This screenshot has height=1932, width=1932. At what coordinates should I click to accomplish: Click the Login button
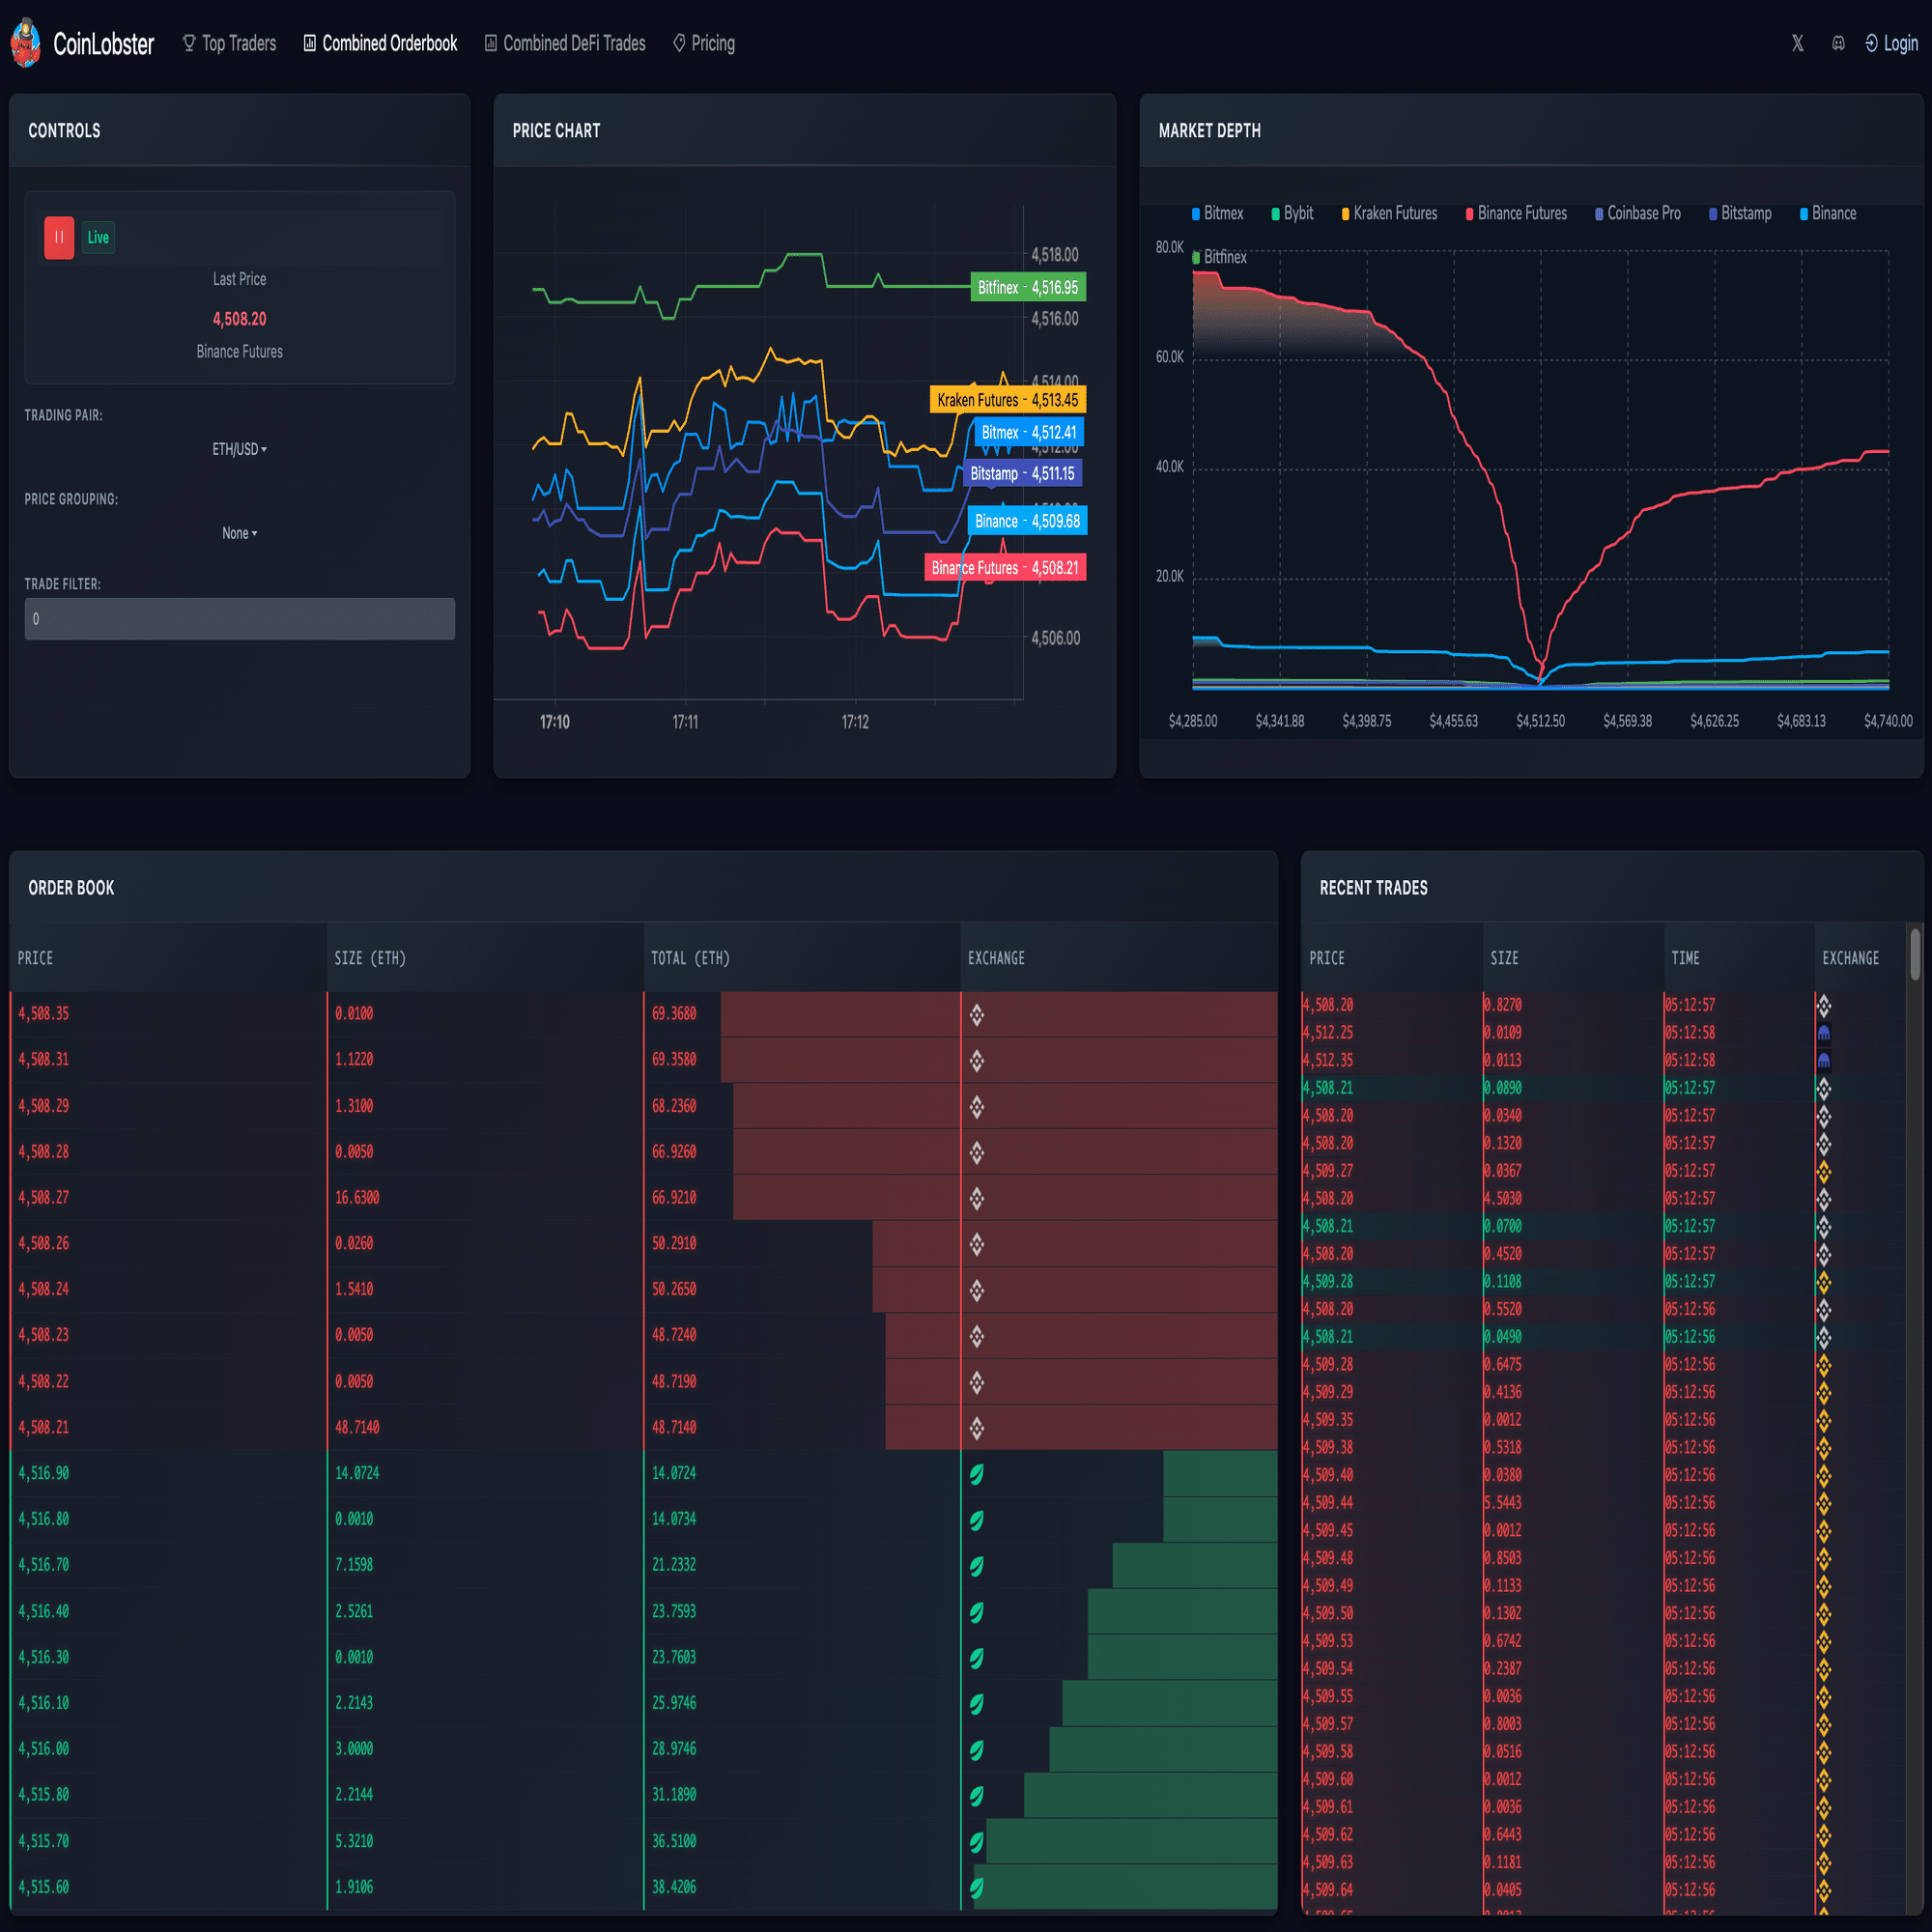(x=1891, y=43)
